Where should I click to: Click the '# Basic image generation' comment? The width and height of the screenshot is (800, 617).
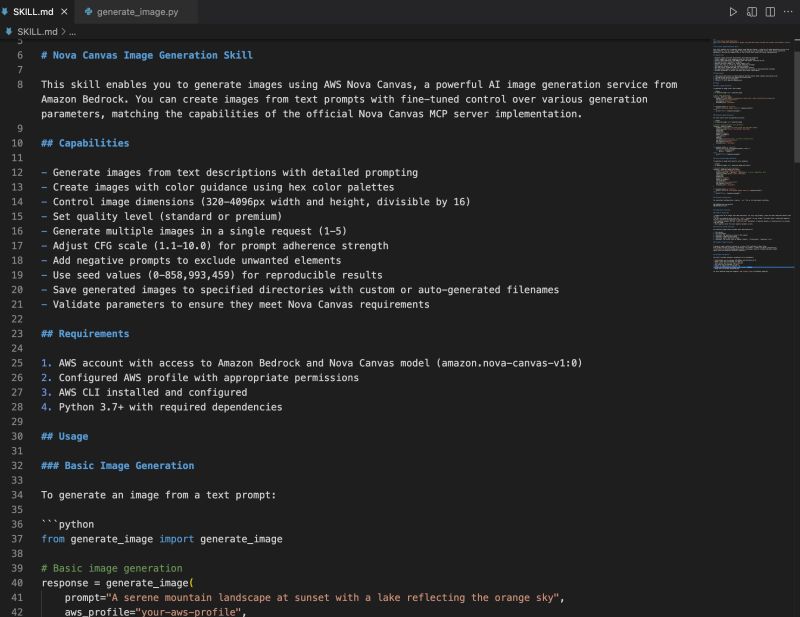(112, 568)
